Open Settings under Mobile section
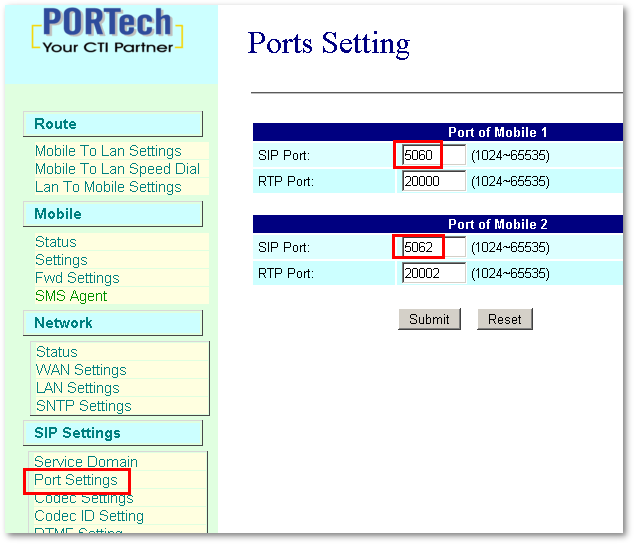Screen dimensions: 634x544 (x=61, y=260)
